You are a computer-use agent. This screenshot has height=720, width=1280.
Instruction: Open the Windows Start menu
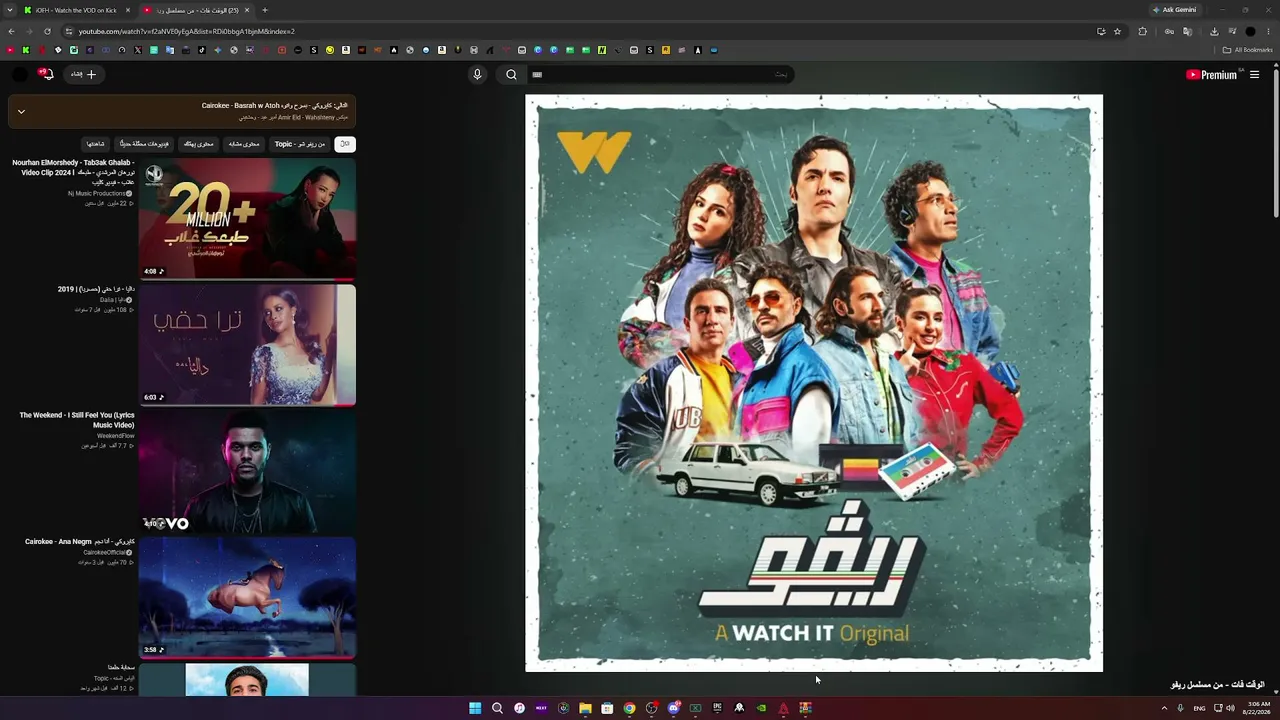click(475, 708)
